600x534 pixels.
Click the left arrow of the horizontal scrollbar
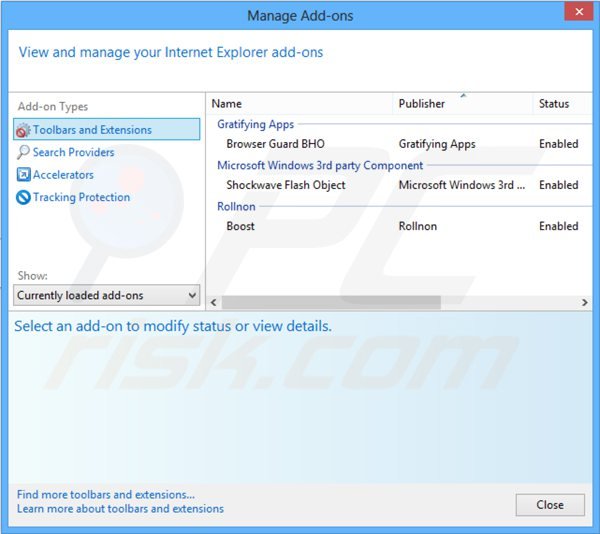click(x=214, y=303)
